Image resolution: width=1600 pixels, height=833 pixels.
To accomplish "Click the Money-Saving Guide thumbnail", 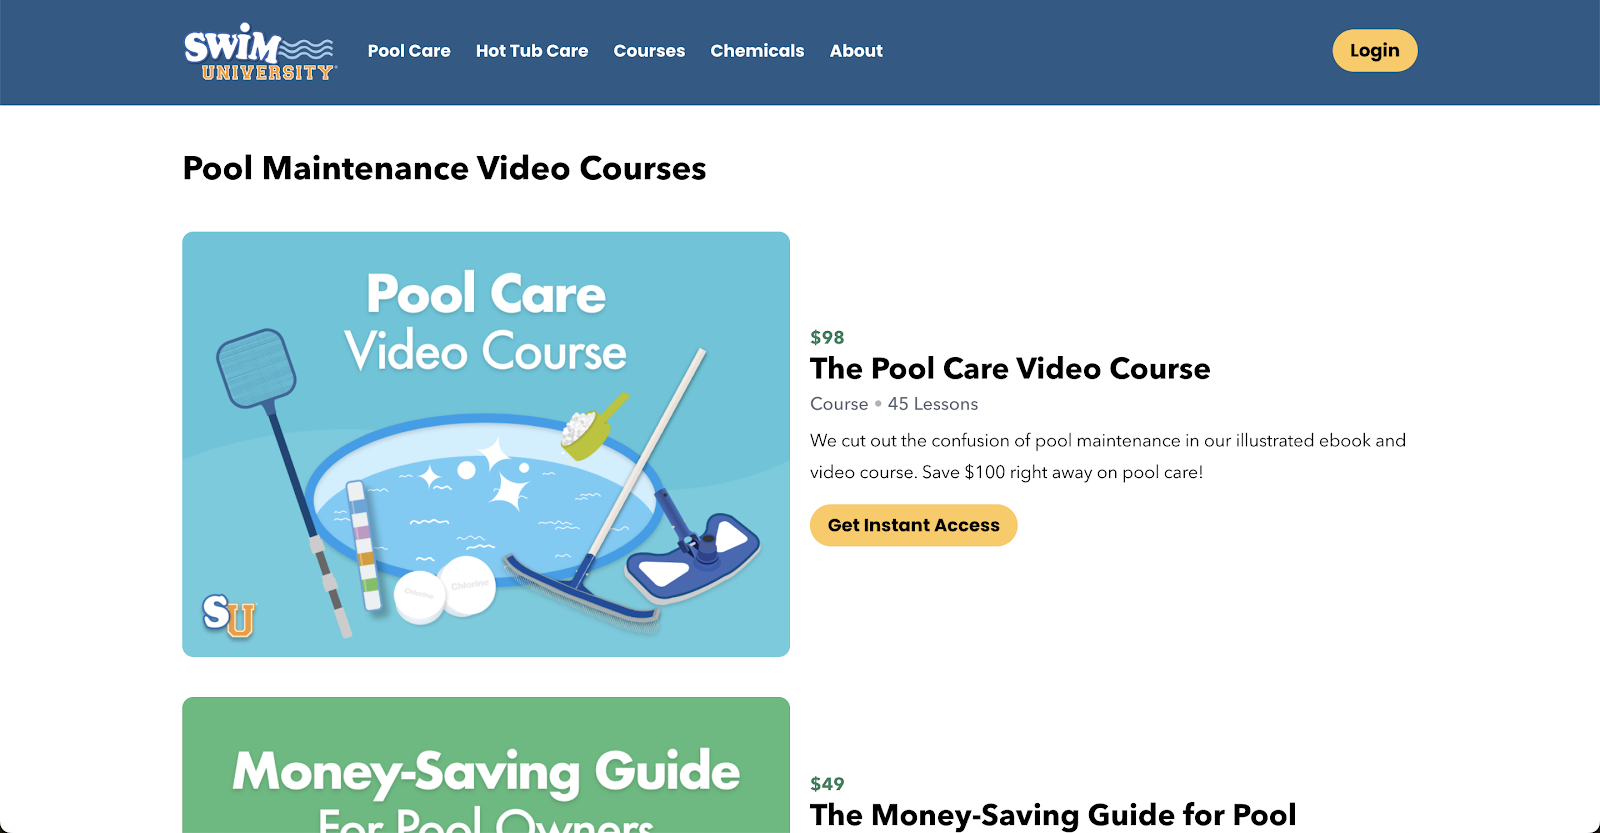I will coord(486,765).
